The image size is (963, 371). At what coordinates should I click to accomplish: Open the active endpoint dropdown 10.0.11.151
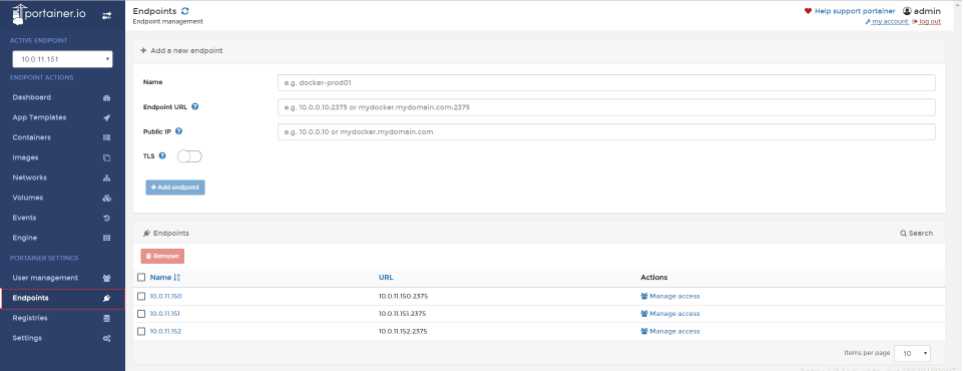[x=63, y=60]
